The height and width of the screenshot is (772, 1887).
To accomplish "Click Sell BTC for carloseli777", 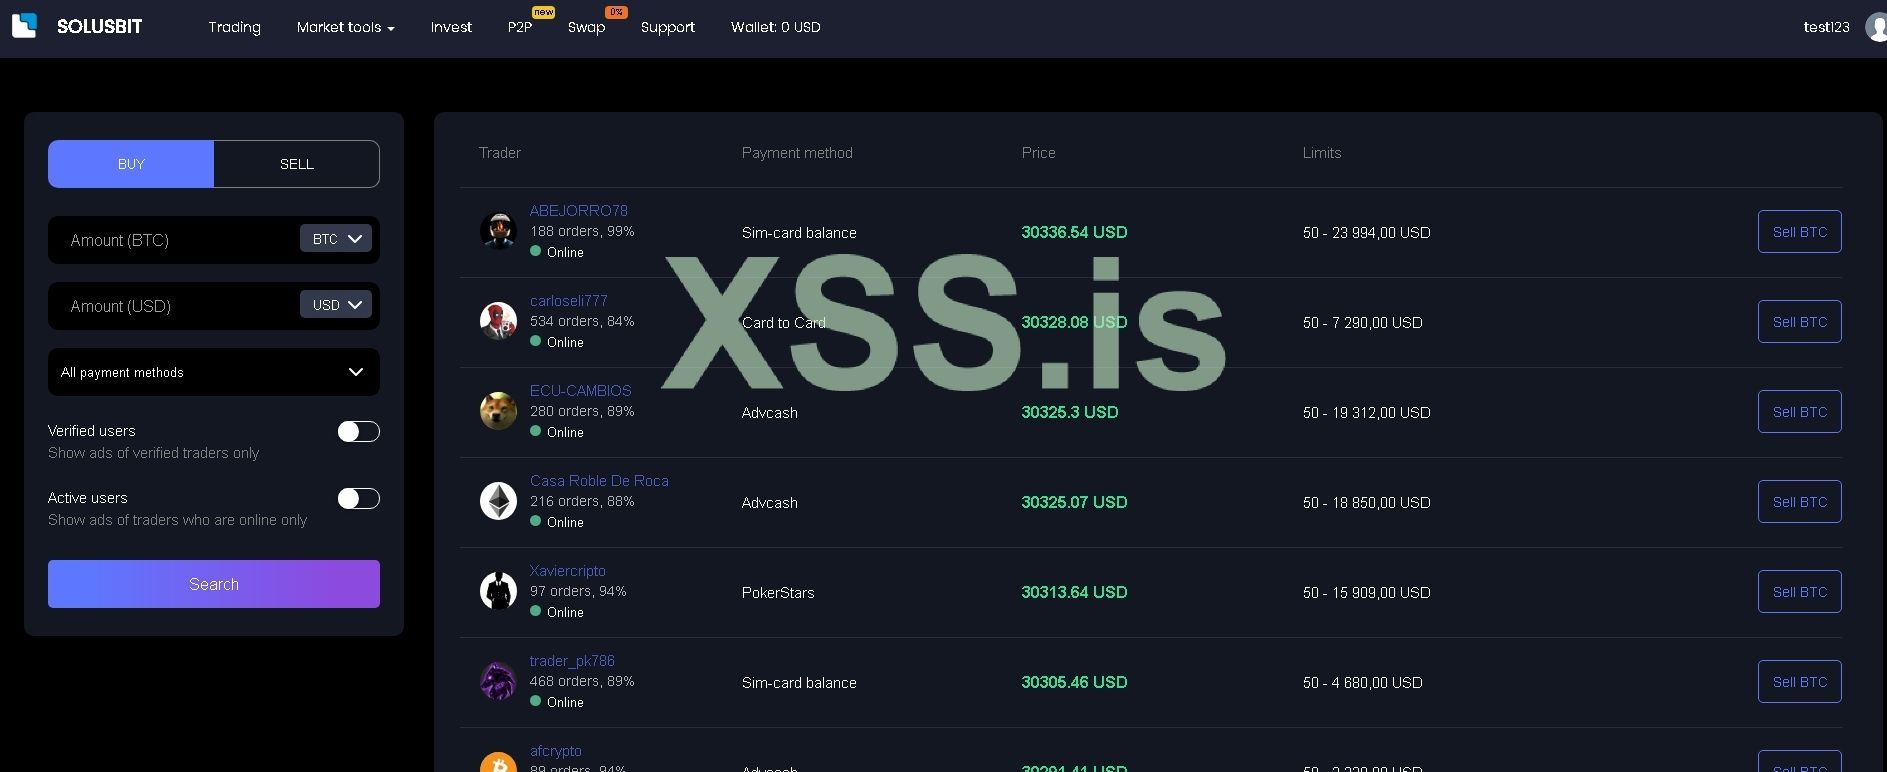I will click(x=1799, y=322).
